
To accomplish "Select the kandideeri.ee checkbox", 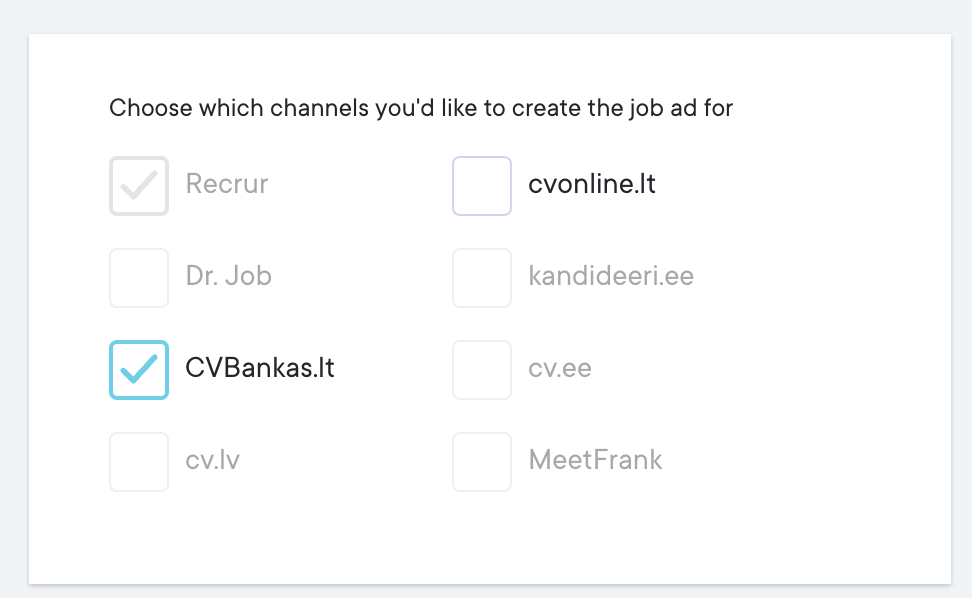I will 482,278.
